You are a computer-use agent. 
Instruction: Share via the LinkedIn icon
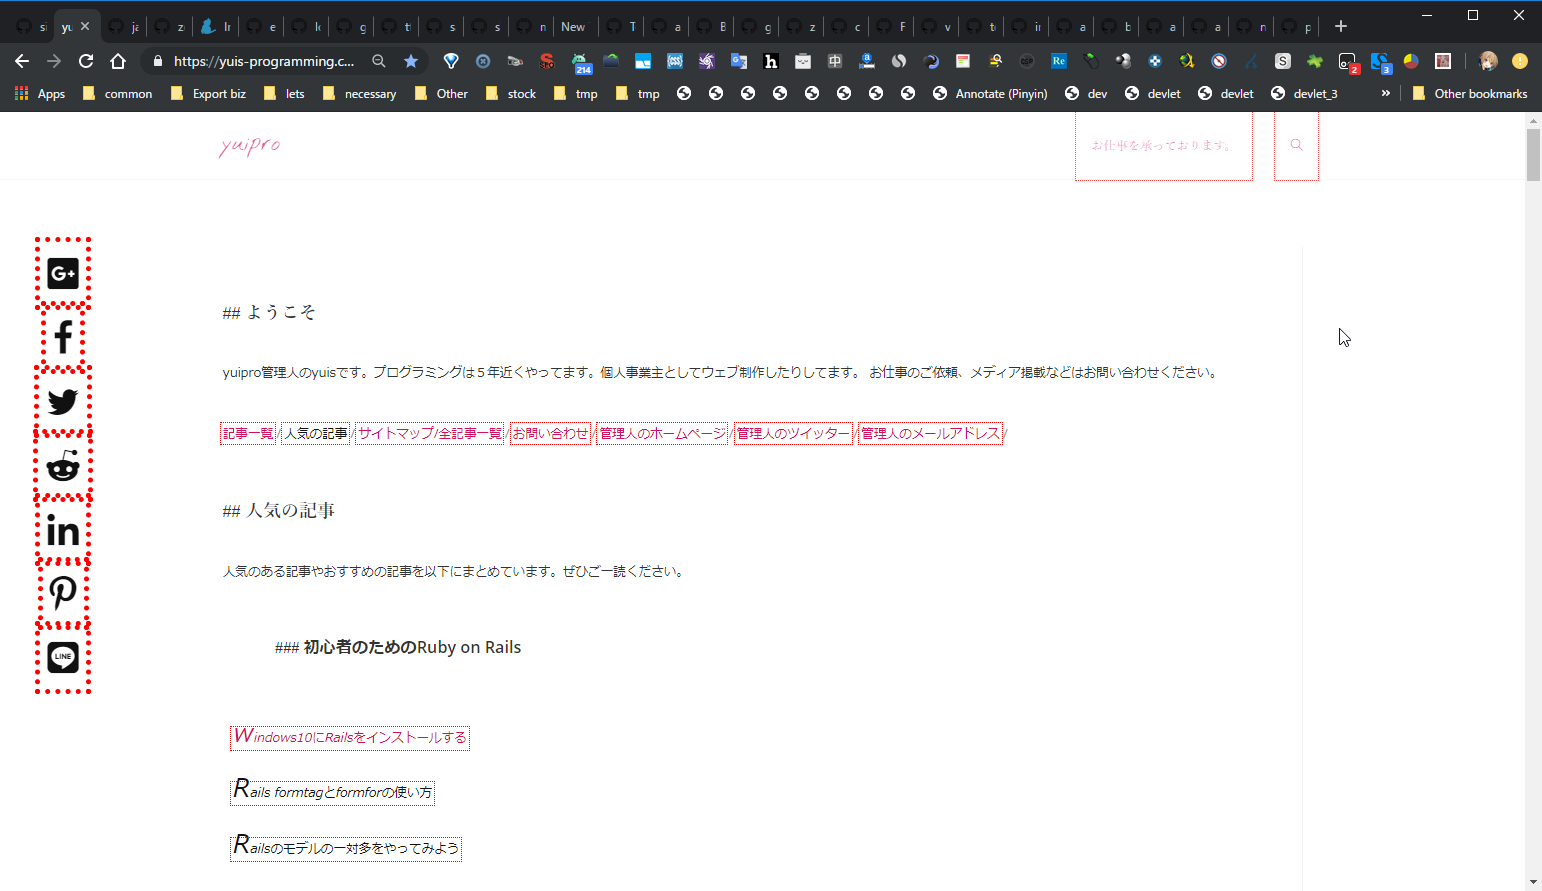tap(63, 531)
